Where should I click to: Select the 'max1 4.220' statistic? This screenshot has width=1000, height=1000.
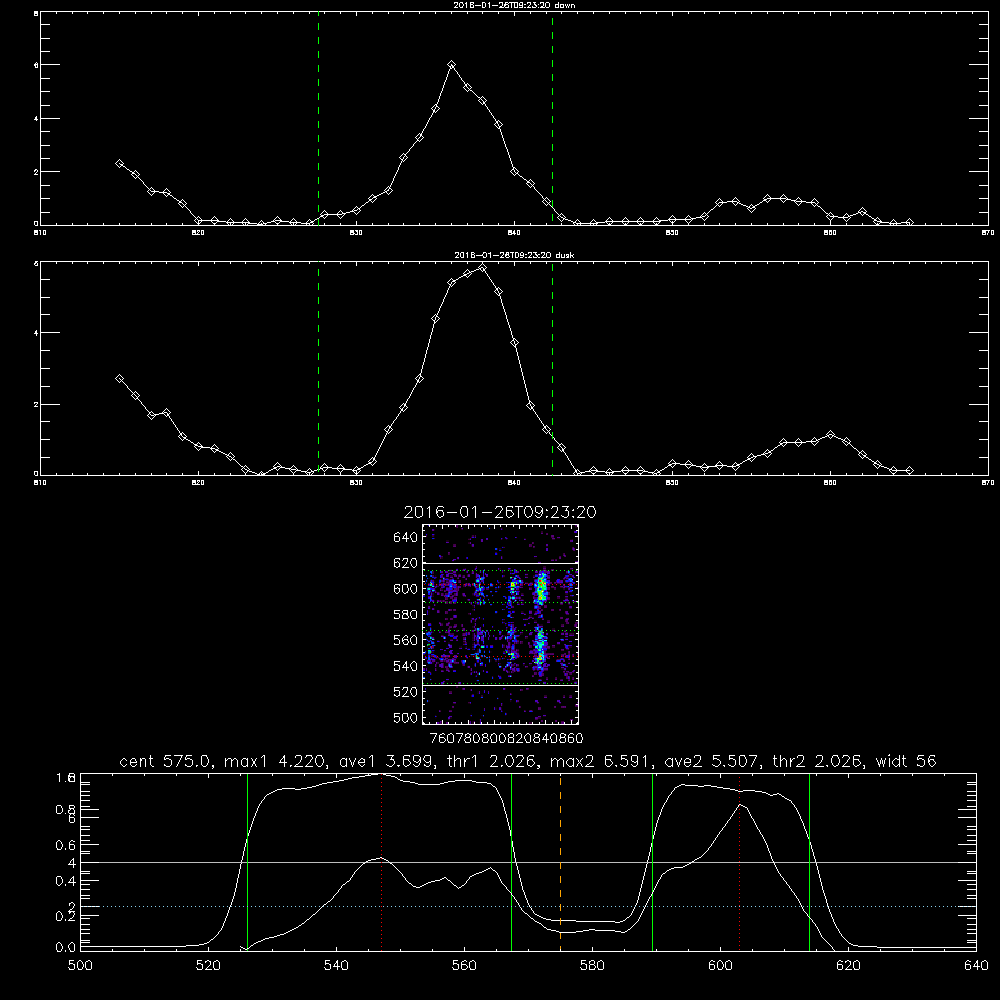point(272,761)
